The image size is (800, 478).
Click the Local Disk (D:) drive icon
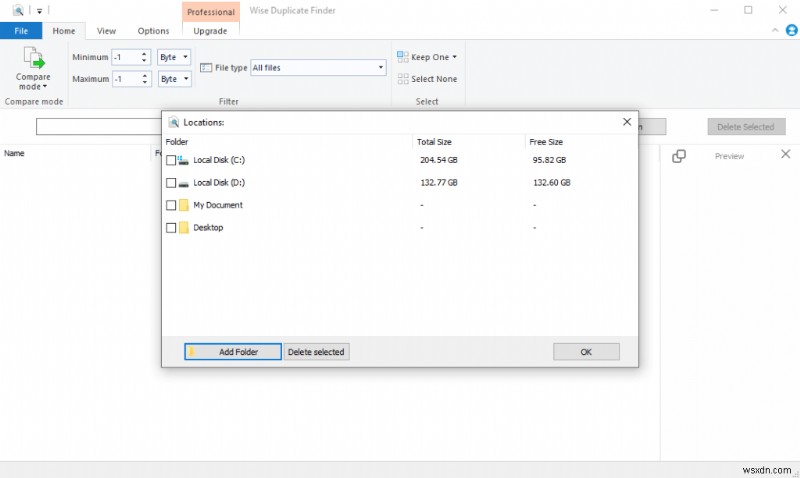[183, 183]
